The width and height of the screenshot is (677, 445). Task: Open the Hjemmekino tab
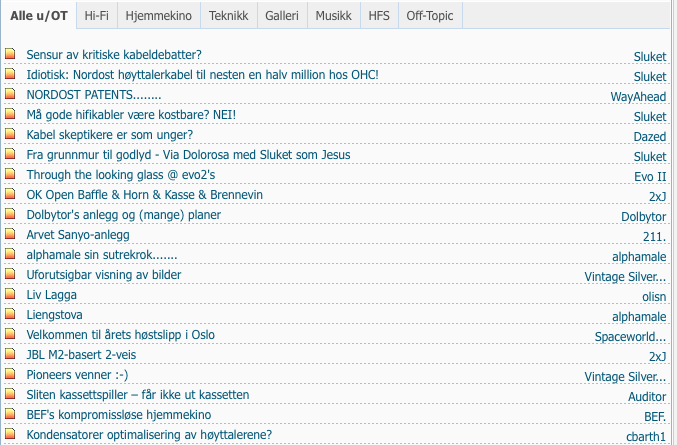tap(159, 16)
